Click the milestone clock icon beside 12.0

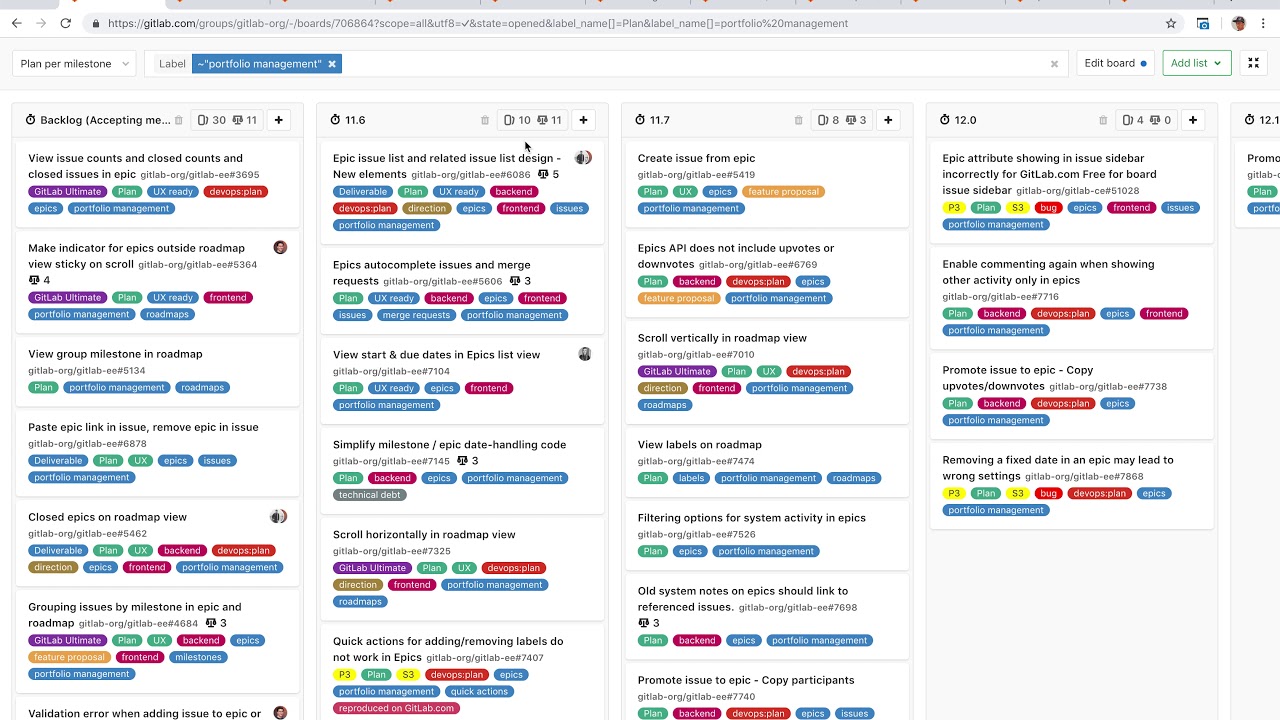coord(945,120)
